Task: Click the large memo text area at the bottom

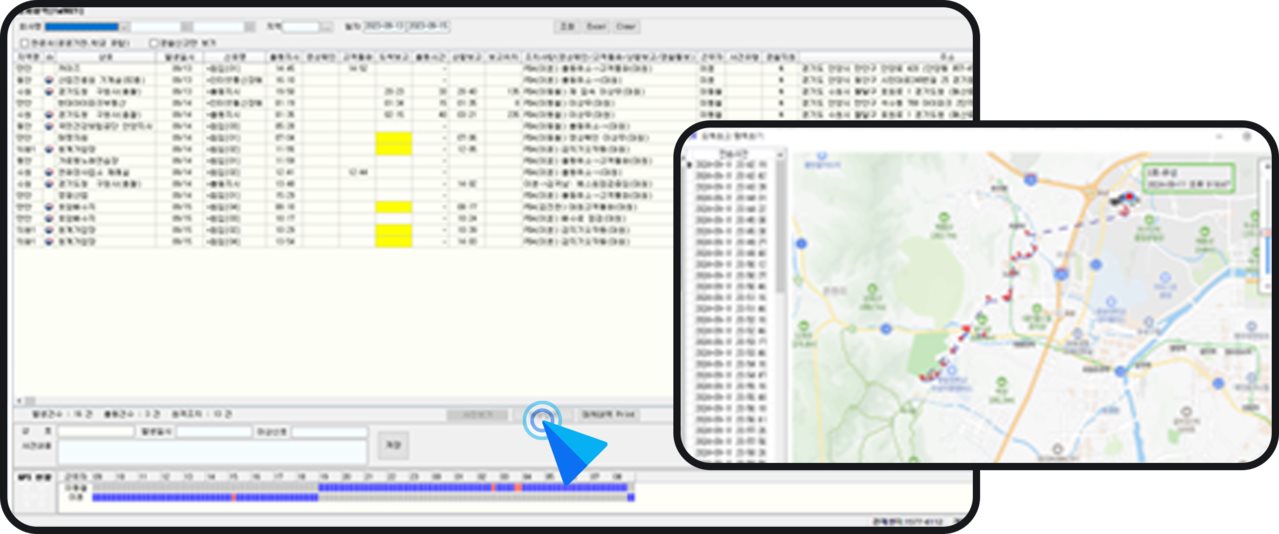Action: tap(212, 452)
